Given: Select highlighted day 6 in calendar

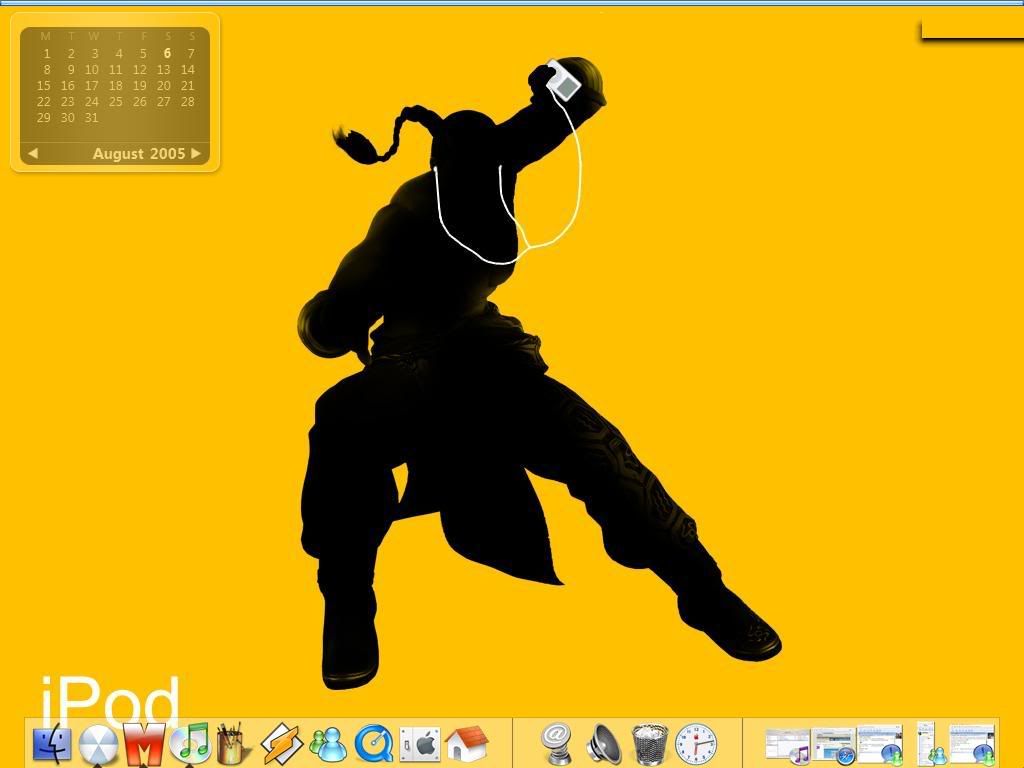Looking at the screenshot, I should pyautogui.click(x=167, y=54).
